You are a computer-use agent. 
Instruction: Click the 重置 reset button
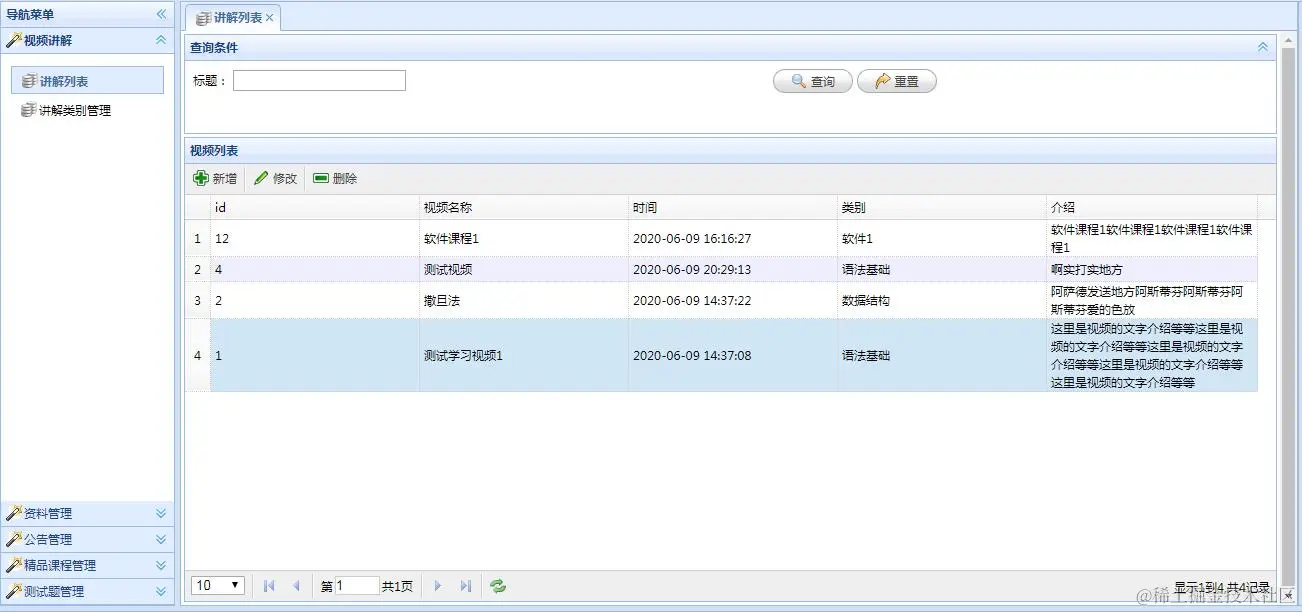tap(897, 81)
